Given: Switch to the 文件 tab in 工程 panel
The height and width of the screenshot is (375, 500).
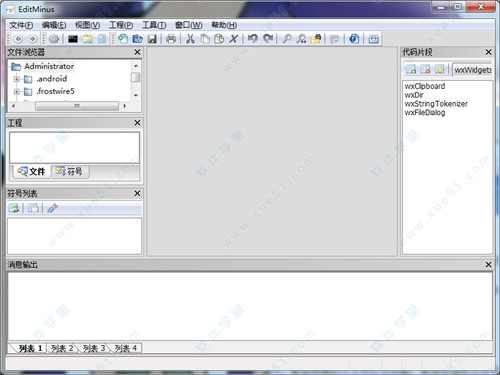Looking at the screenshot, I should click(x=32, y=172).
